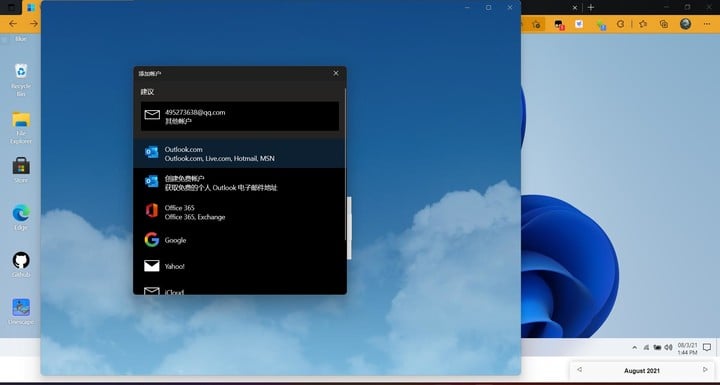Click the battery tray icon
This screenshot has width=720, height=385.
coord(658,348)
